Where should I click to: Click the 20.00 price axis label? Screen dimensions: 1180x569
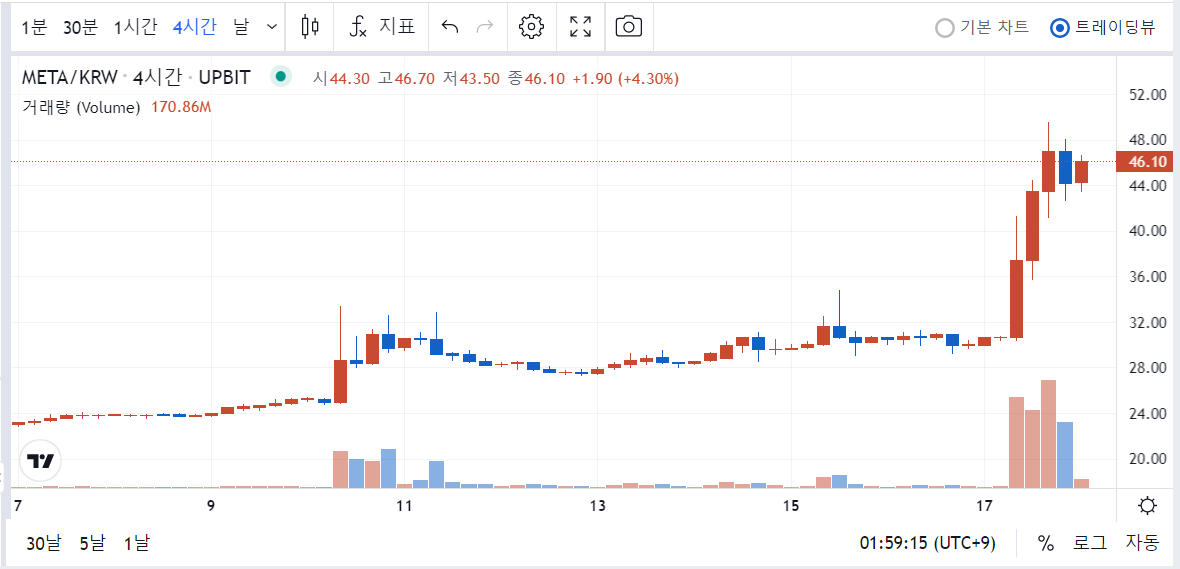pos(1148,459)
